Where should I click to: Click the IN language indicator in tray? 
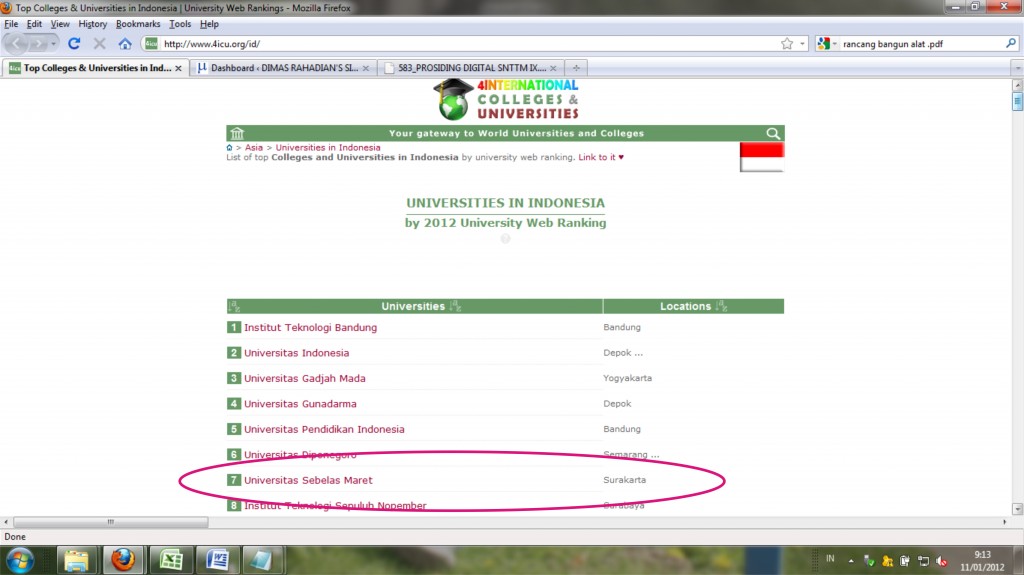point(830,559)
